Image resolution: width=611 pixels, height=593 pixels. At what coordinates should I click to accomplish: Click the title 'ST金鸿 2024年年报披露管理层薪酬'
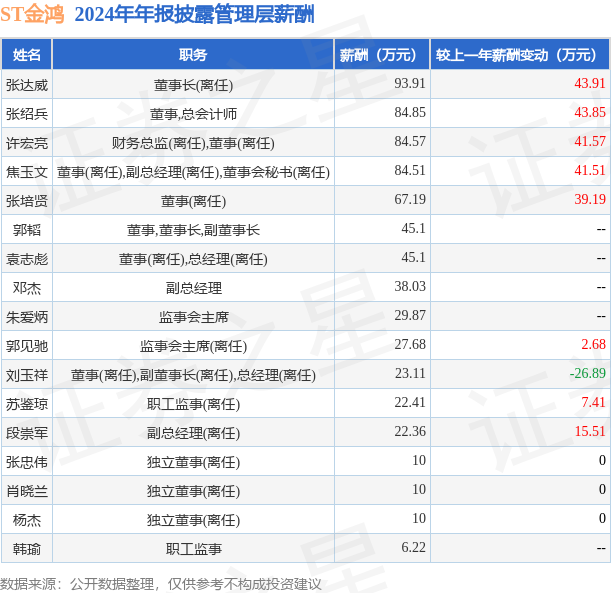pos(157,15)
